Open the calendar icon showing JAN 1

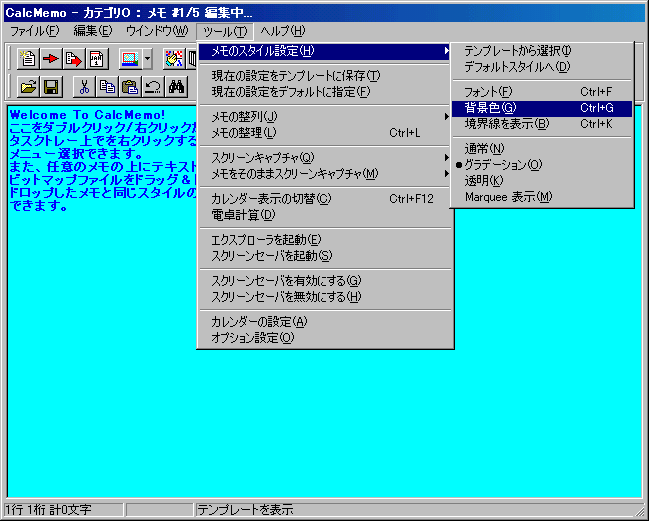tap(97, 59)
